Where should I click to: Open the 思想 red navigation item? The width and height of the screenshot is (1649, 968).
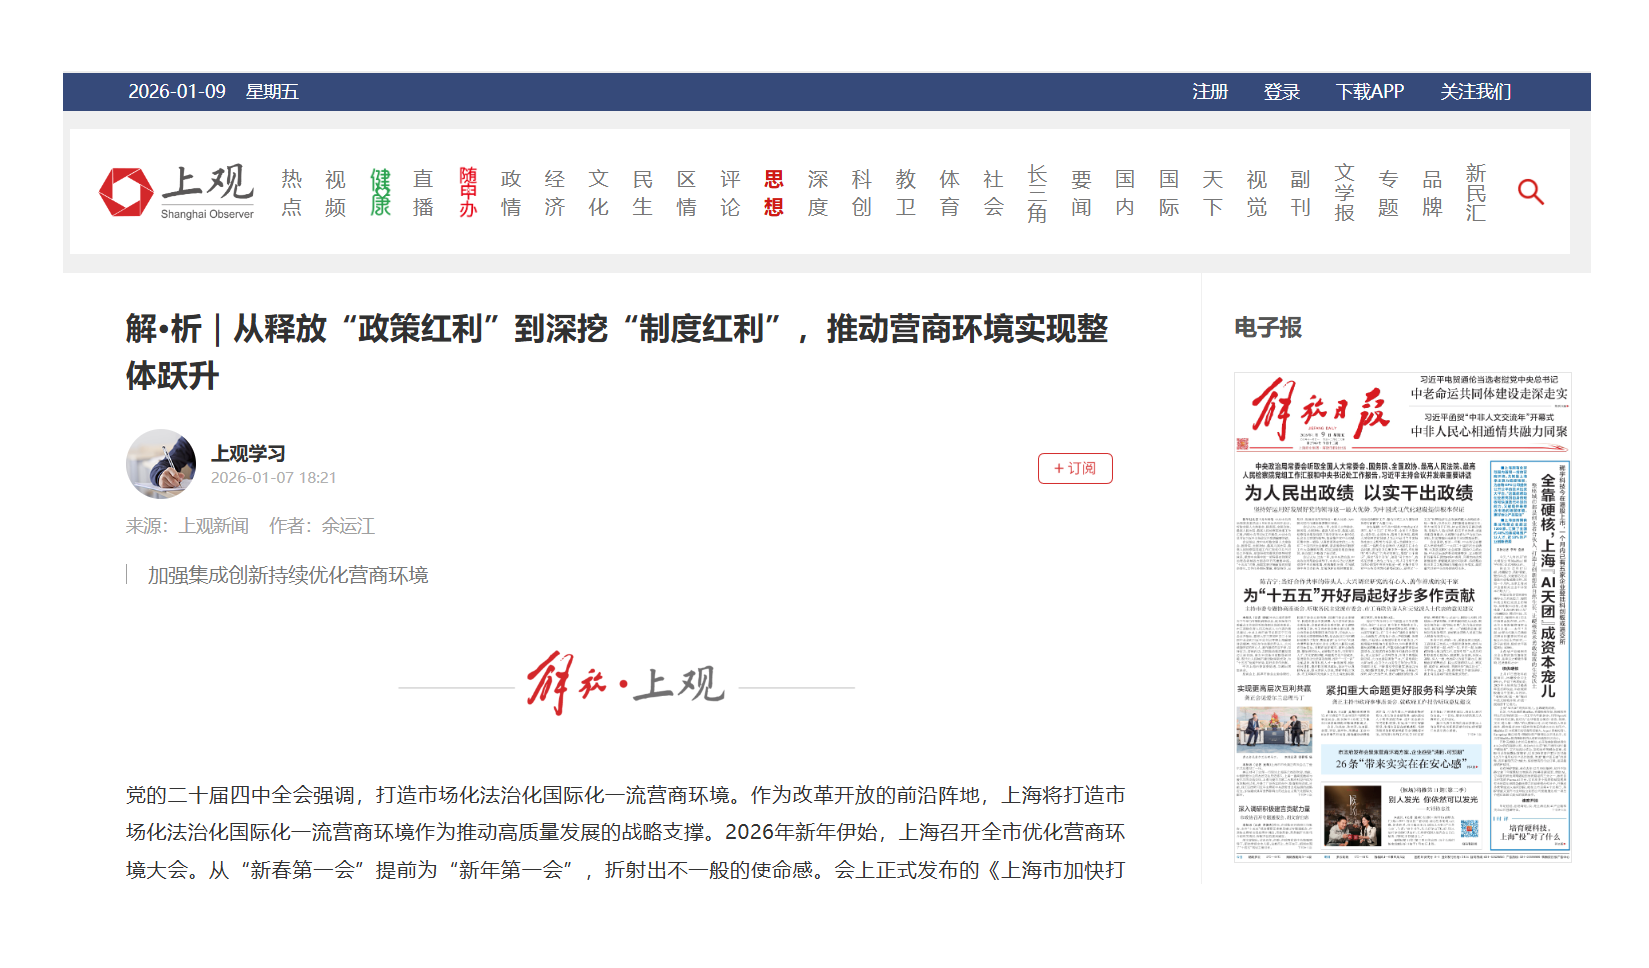click(x=773, y=192)
